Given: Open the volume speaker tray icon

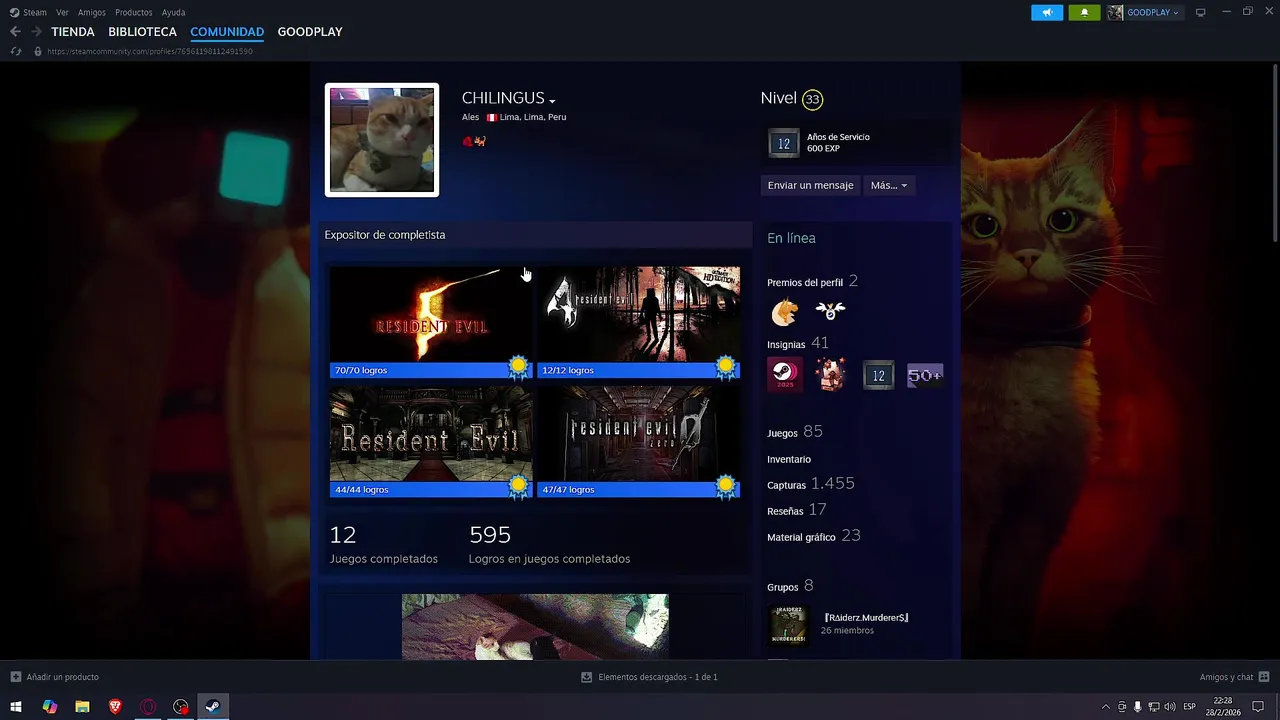Looking at the screenshot, I should click(1170, 707).
